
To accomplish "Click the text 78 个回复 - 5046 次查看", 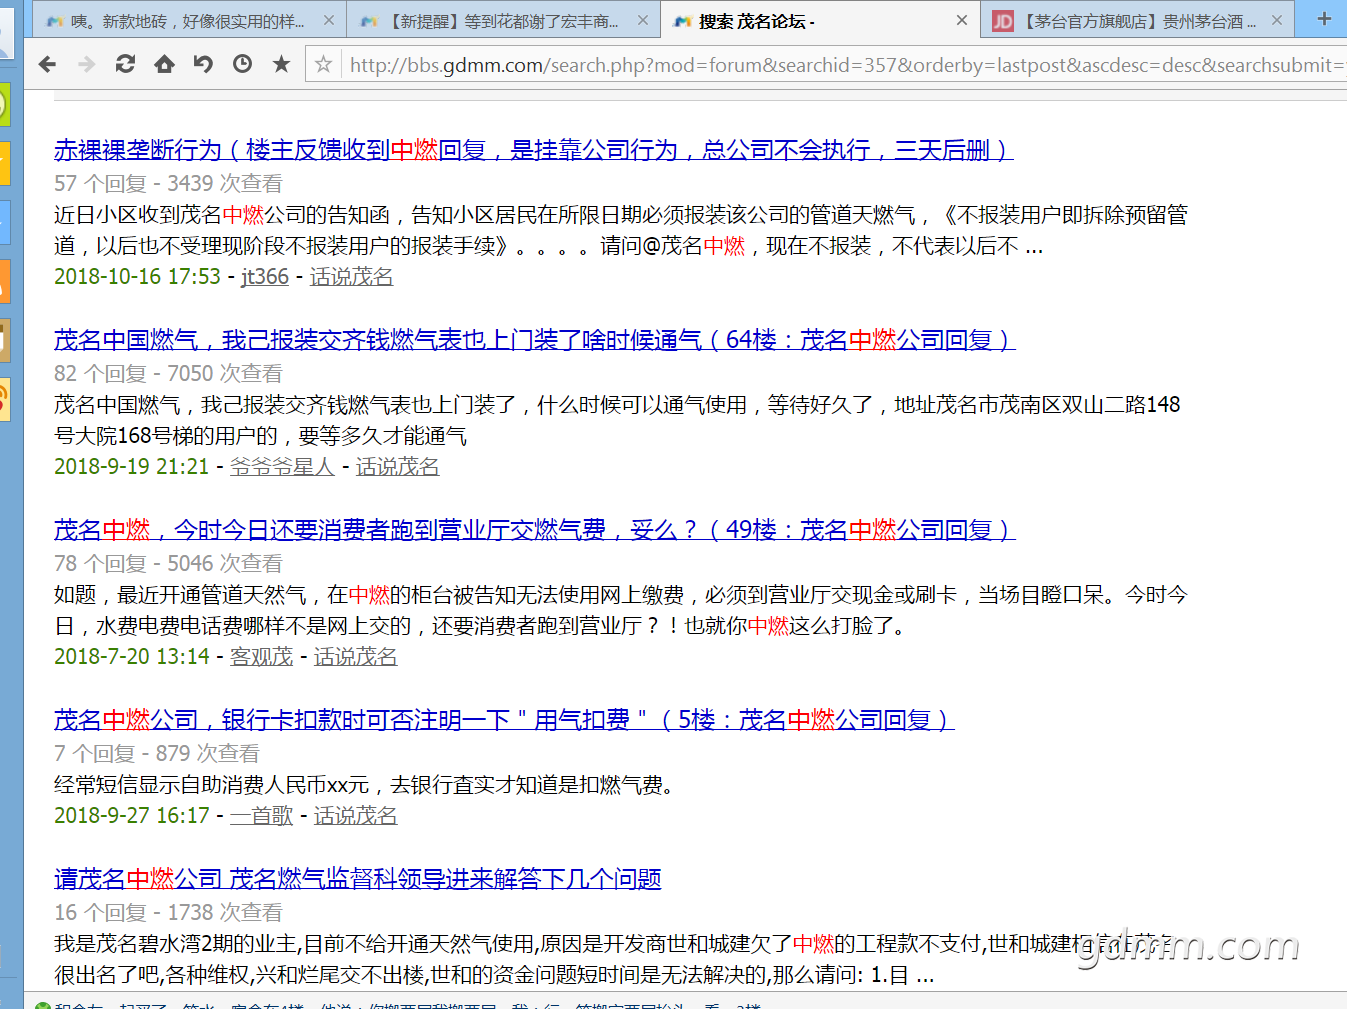I will coord(168,564).
